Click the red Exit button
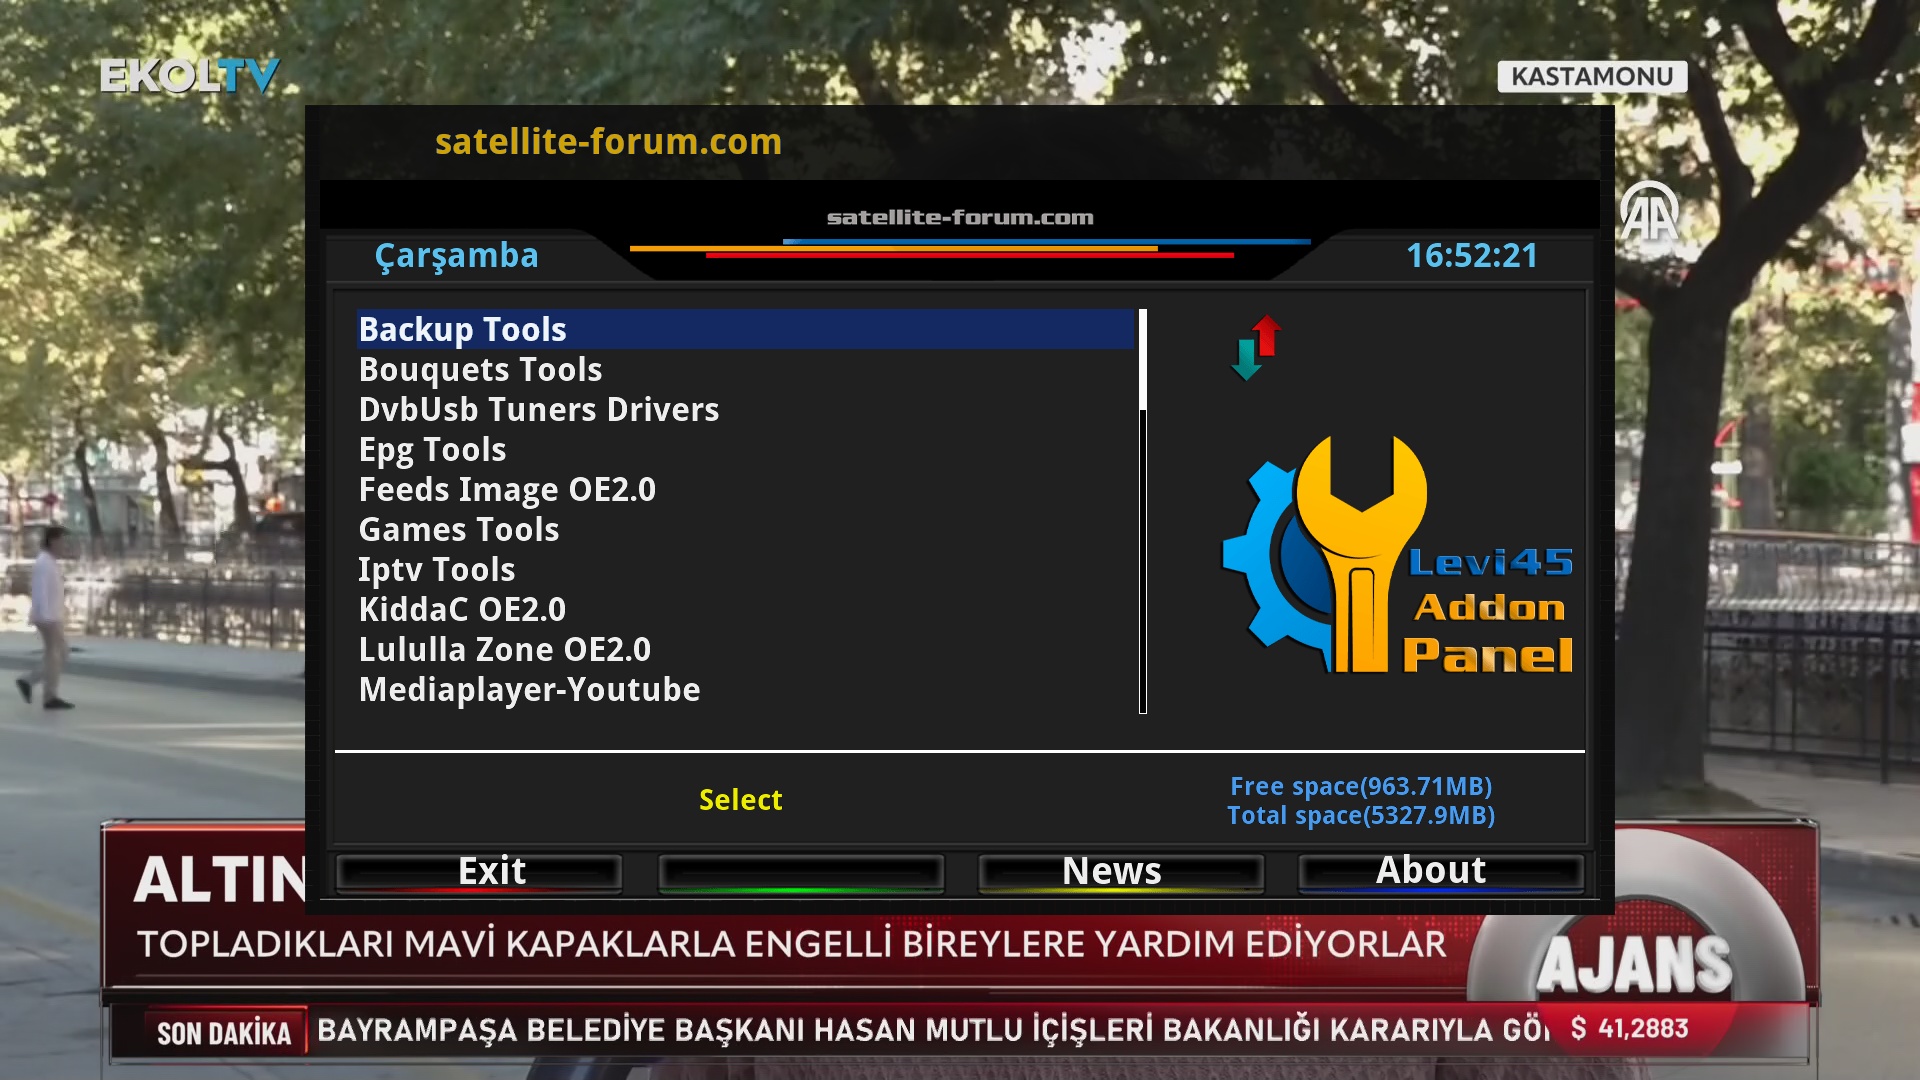This screenshot has height=1080, width=1920. click(480, 872)
